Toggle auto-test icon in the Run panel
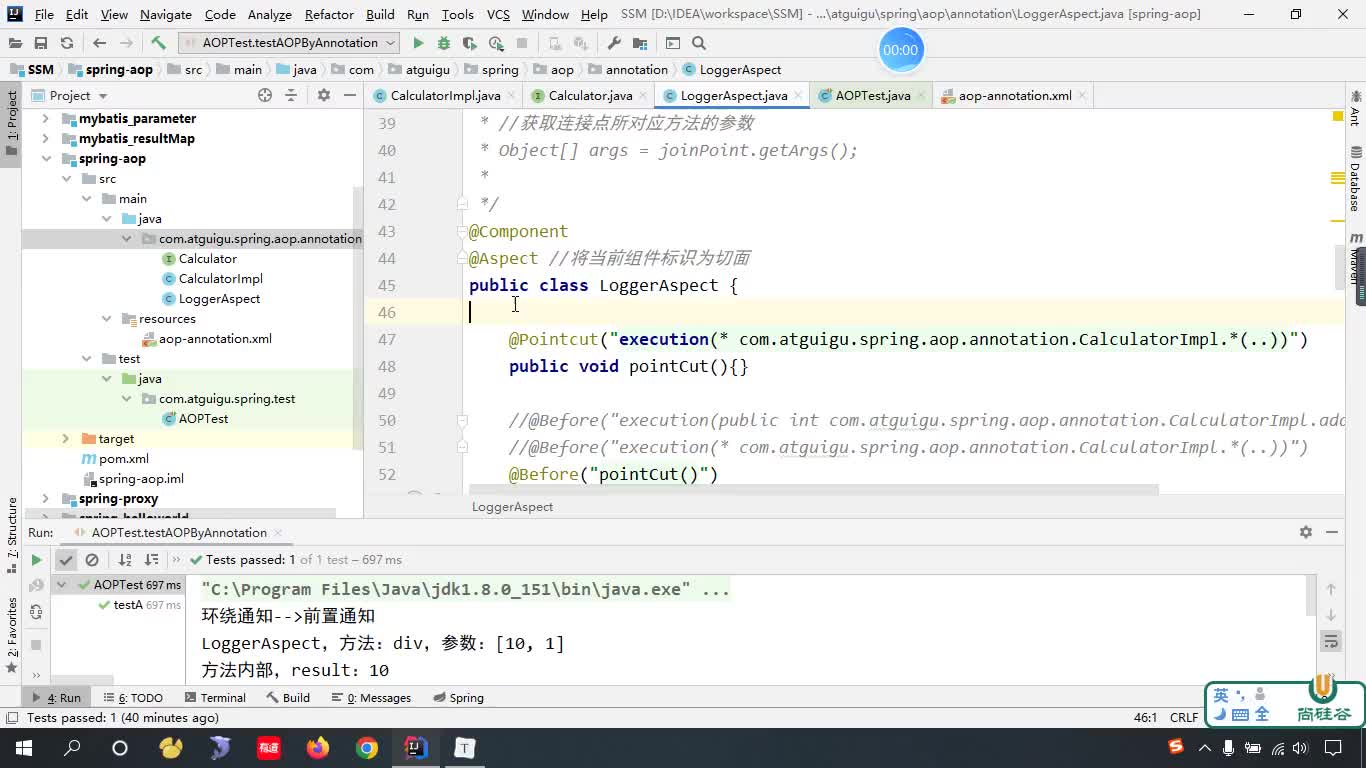Viewport: 1366px width, 768px height. click(36, 612)
